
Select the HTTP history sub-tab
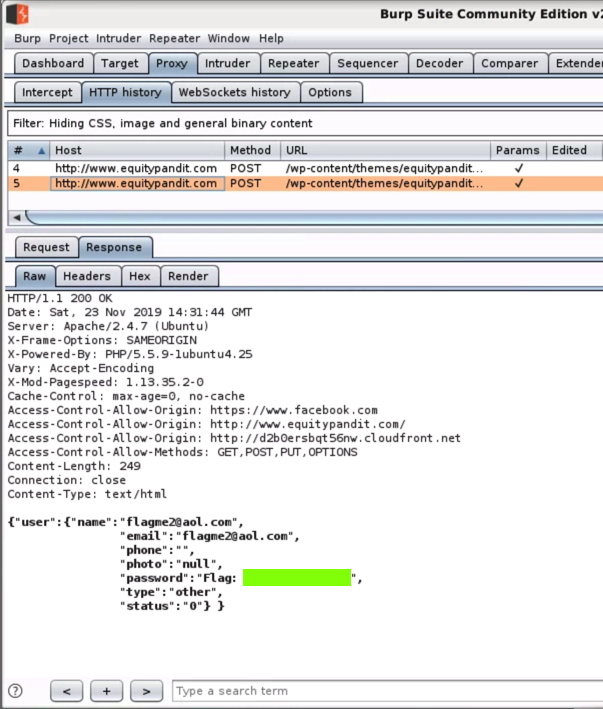pos(126,92)
